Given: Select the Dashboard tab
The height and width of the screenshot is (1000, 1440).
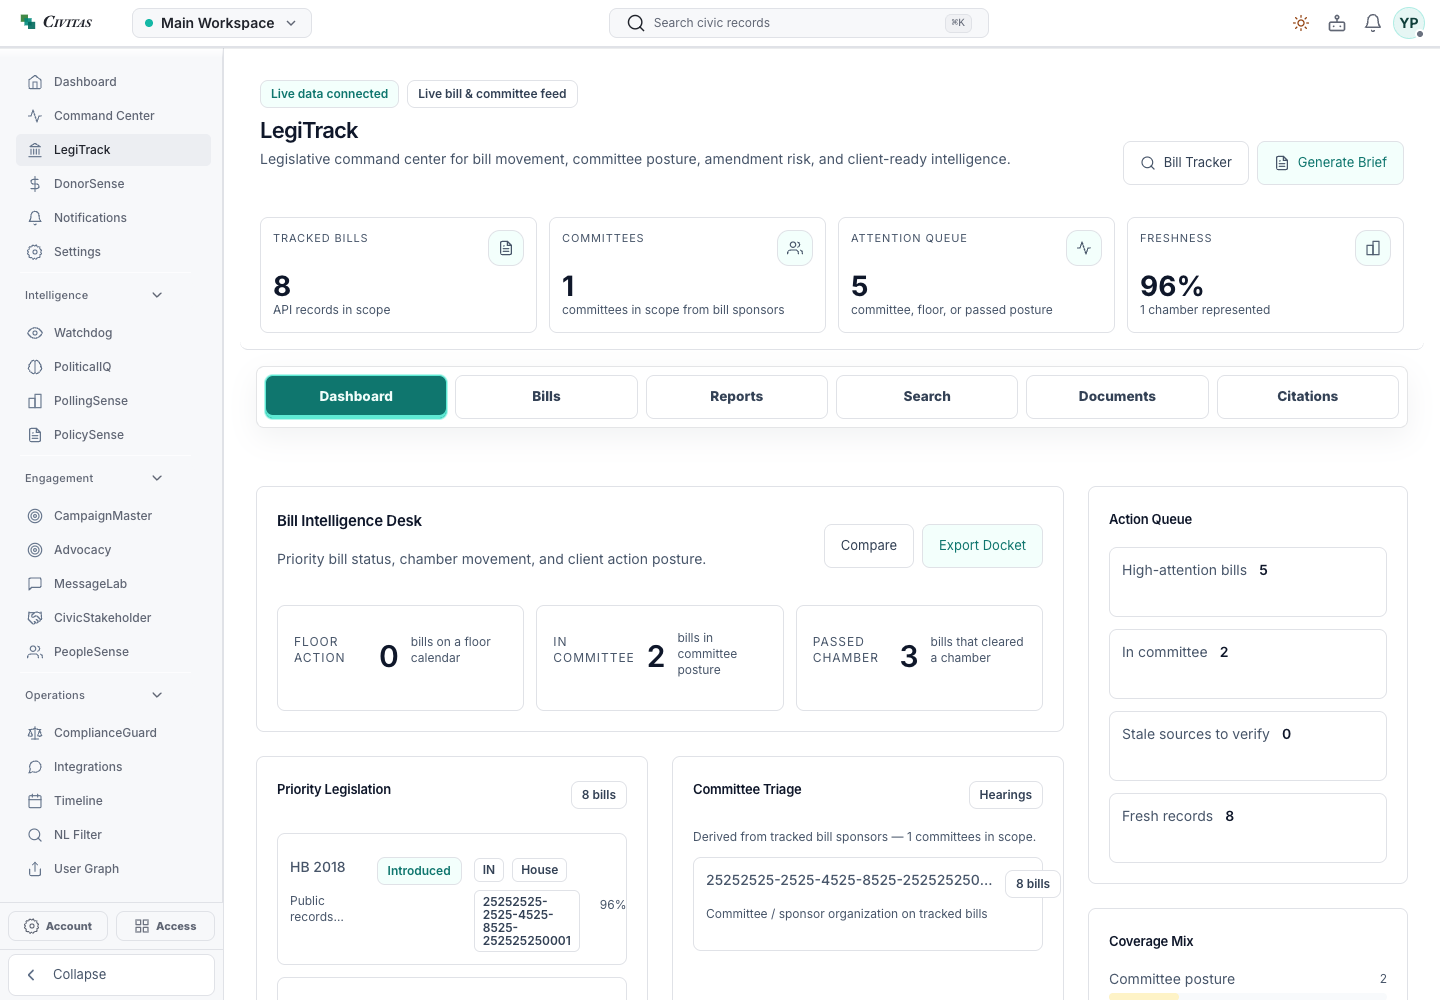Looking at the screenshot, I should click(356, 397).
